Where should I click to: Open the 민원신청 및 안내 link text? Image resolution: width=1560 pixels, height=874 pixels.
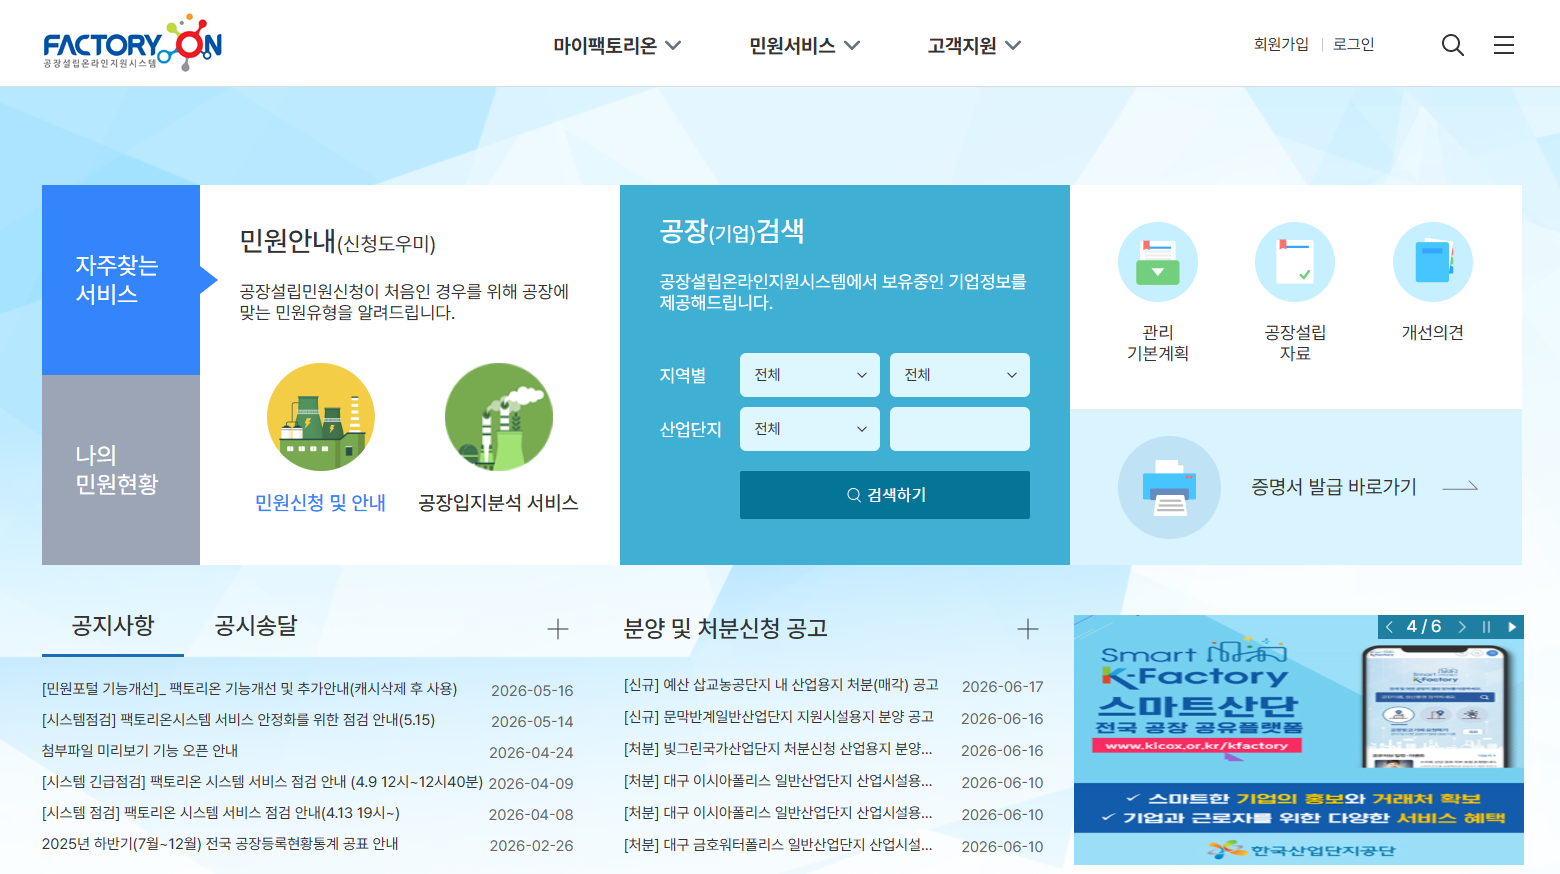(321, 503)
